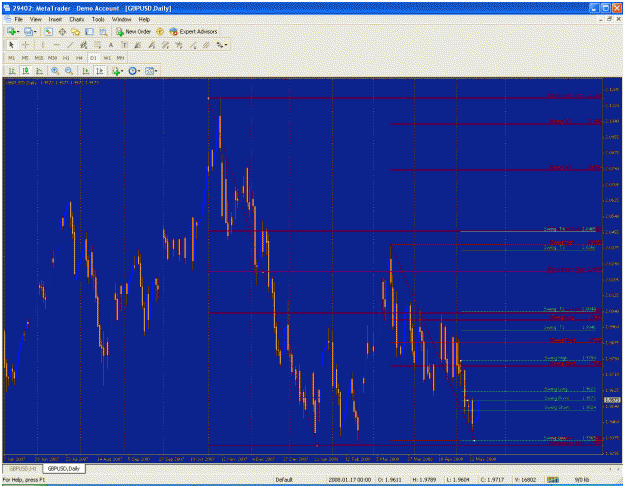This screenshot has height=486, width=625.
Task: Draw a vertical line with the line tool
Action: pos(42,45)
